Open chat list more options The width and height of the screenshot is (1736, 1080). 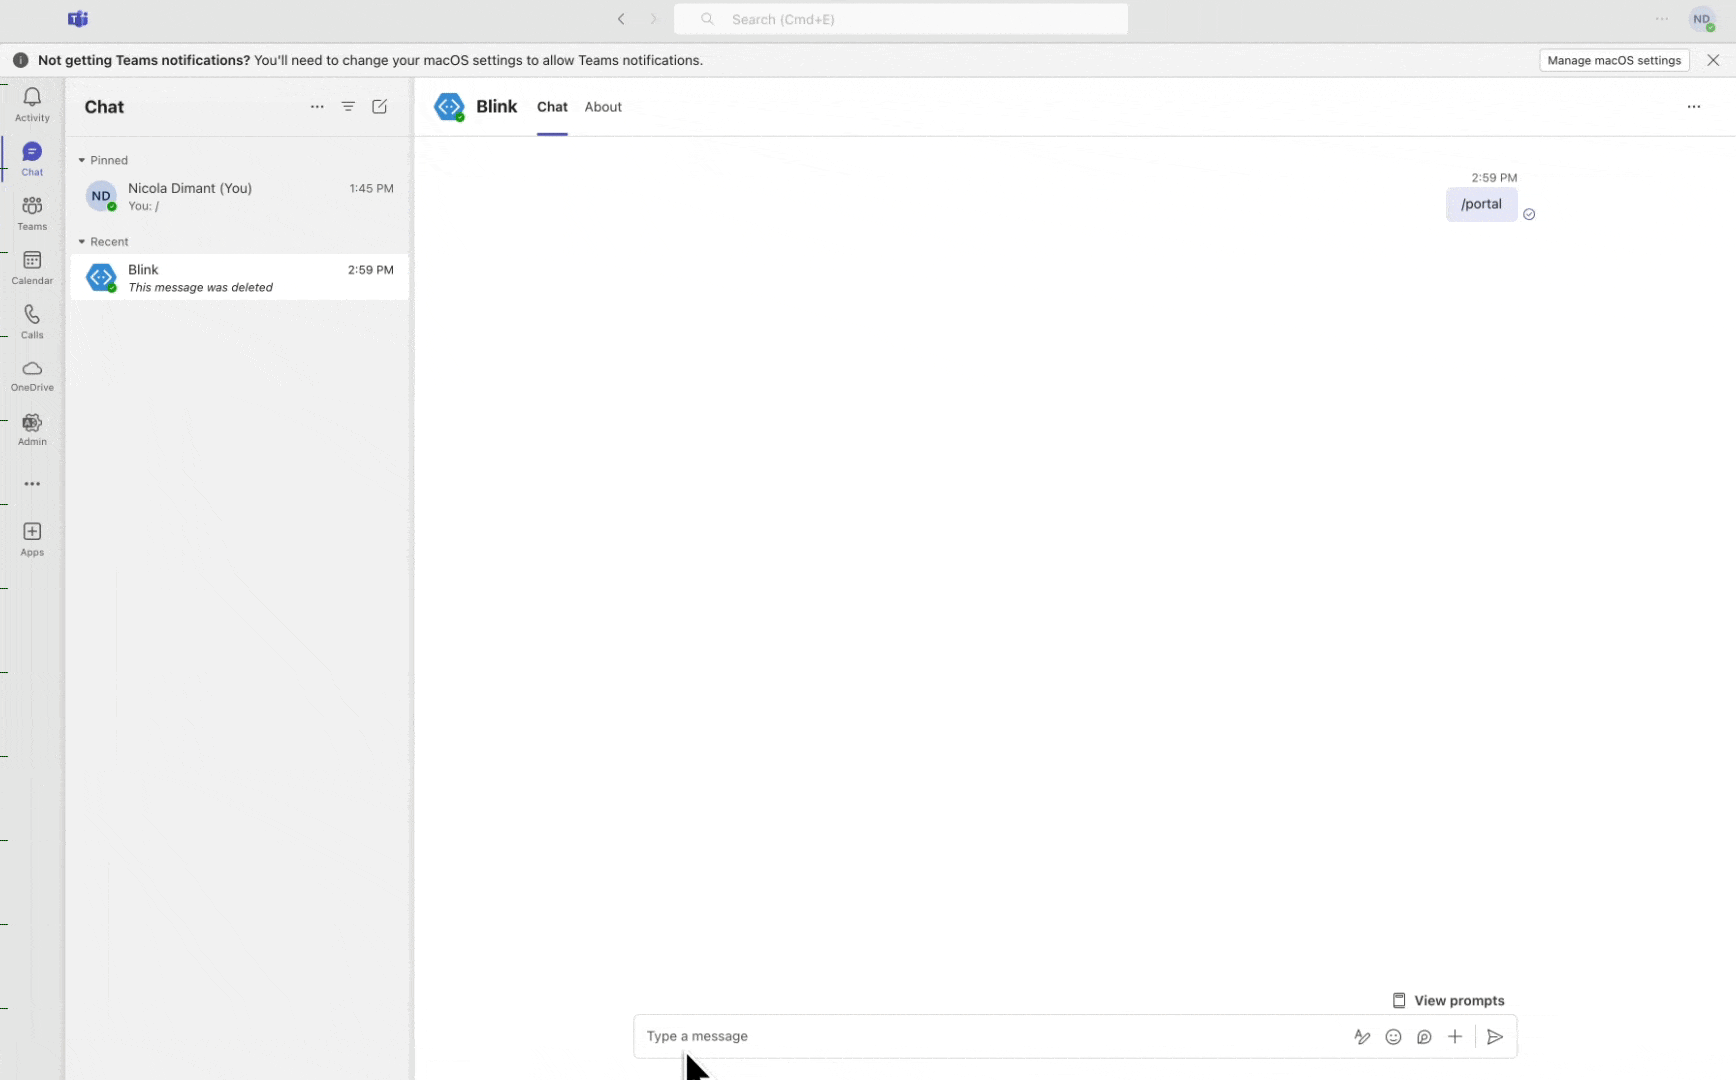[x=317, y=107]
